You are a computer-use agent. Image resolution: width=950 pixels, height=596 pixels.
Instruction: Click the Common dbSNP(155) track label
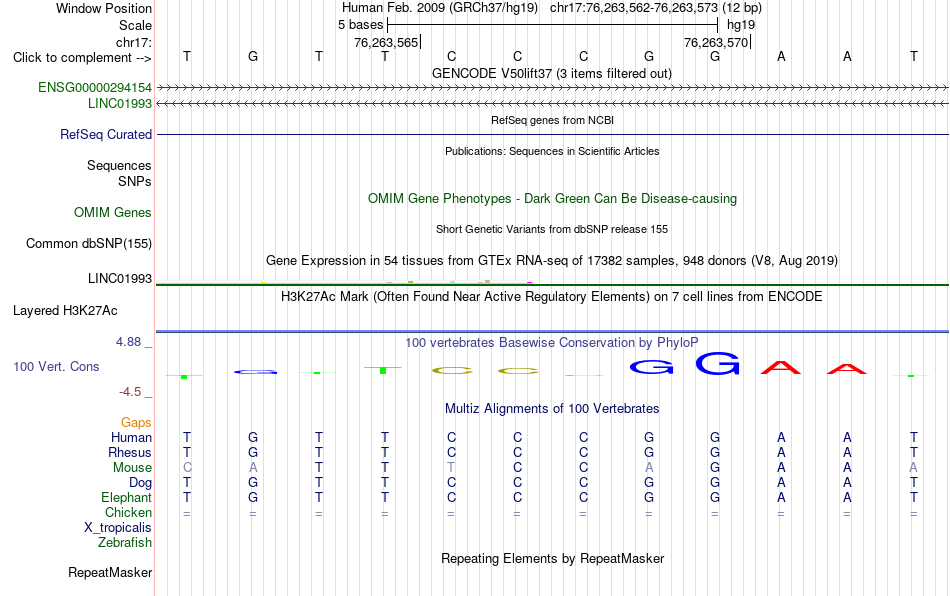[x=88, y=243]
